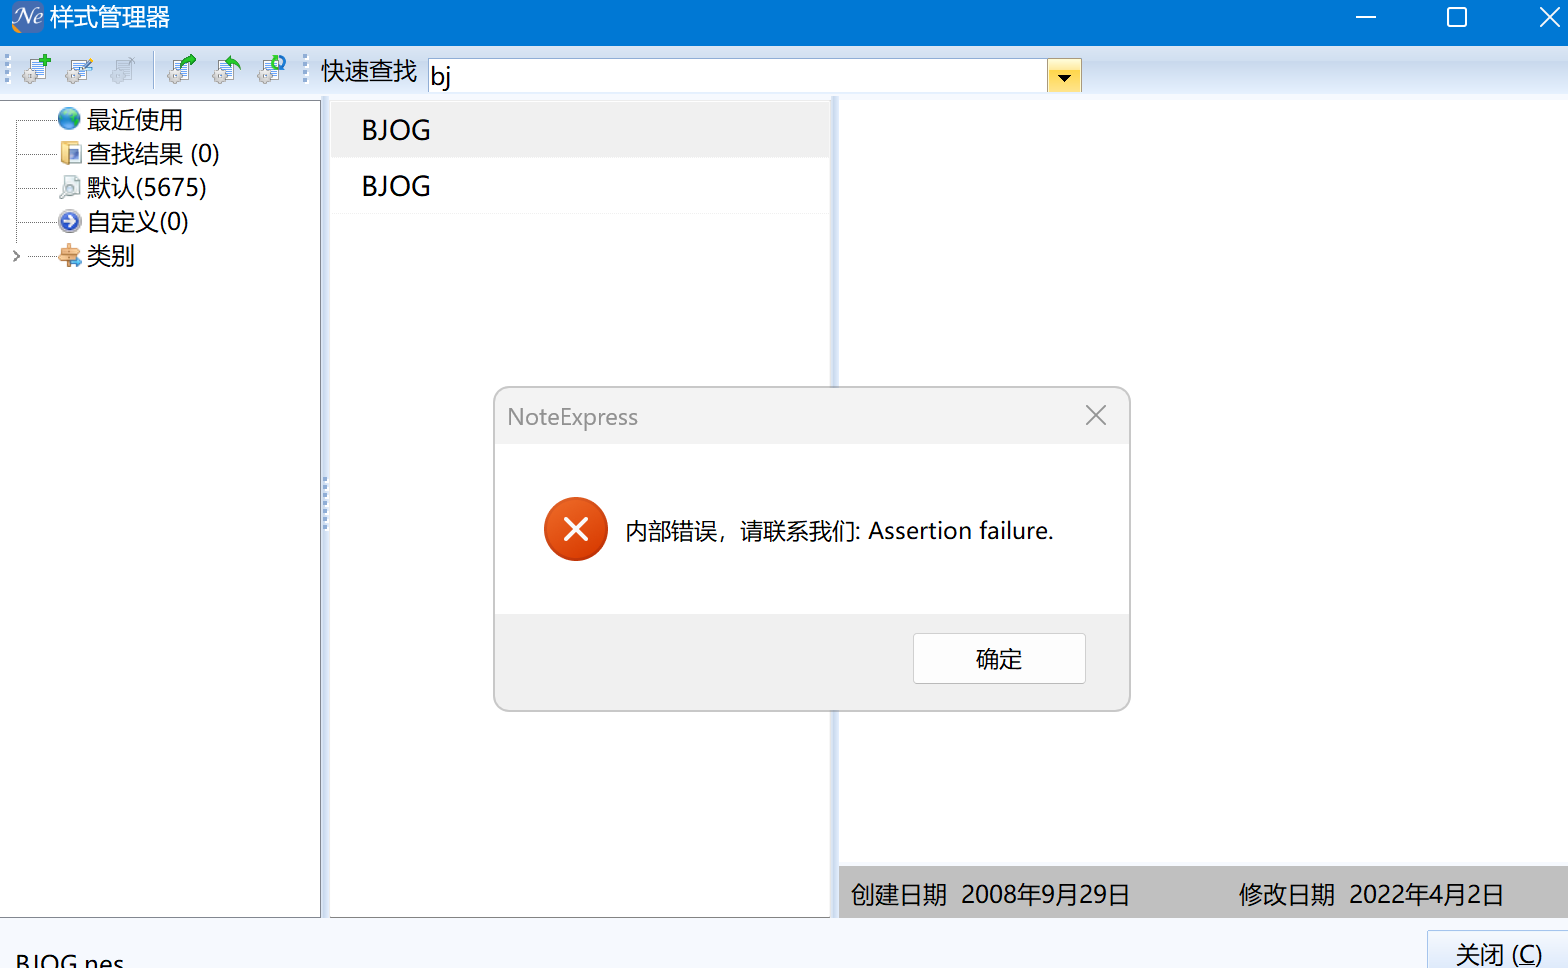Screen dimensions: 1568x968
Task: Select 查找结果 (0) in the tree
Action: click(x=153, y=154)
